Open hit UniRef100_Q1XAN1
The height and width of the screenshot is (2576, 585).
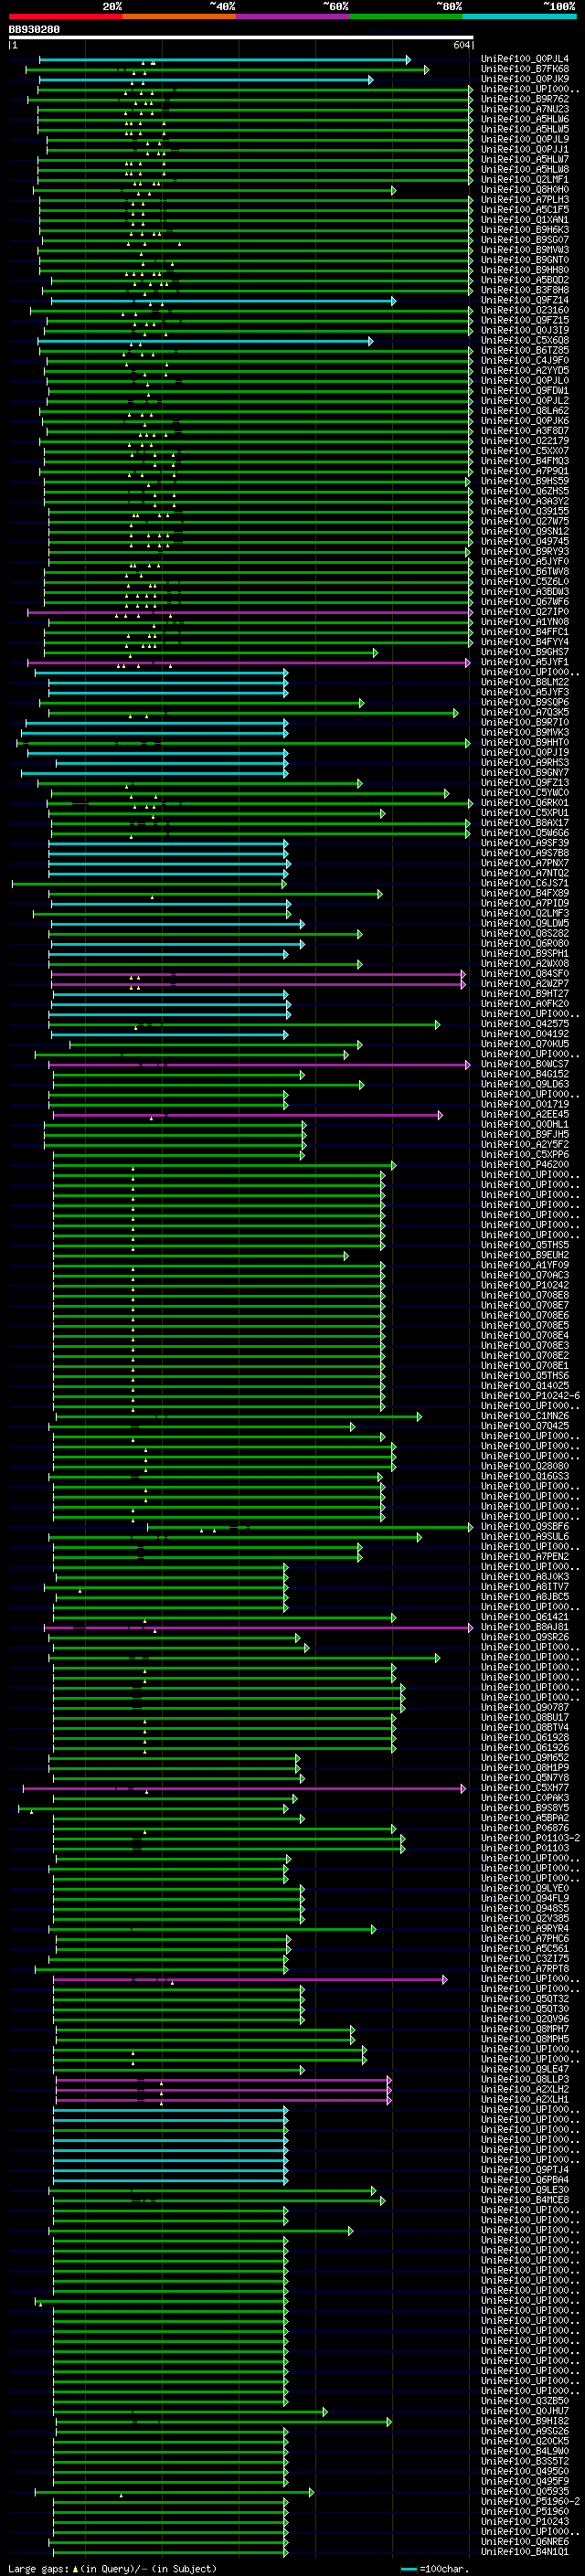(x=525, y=220)
